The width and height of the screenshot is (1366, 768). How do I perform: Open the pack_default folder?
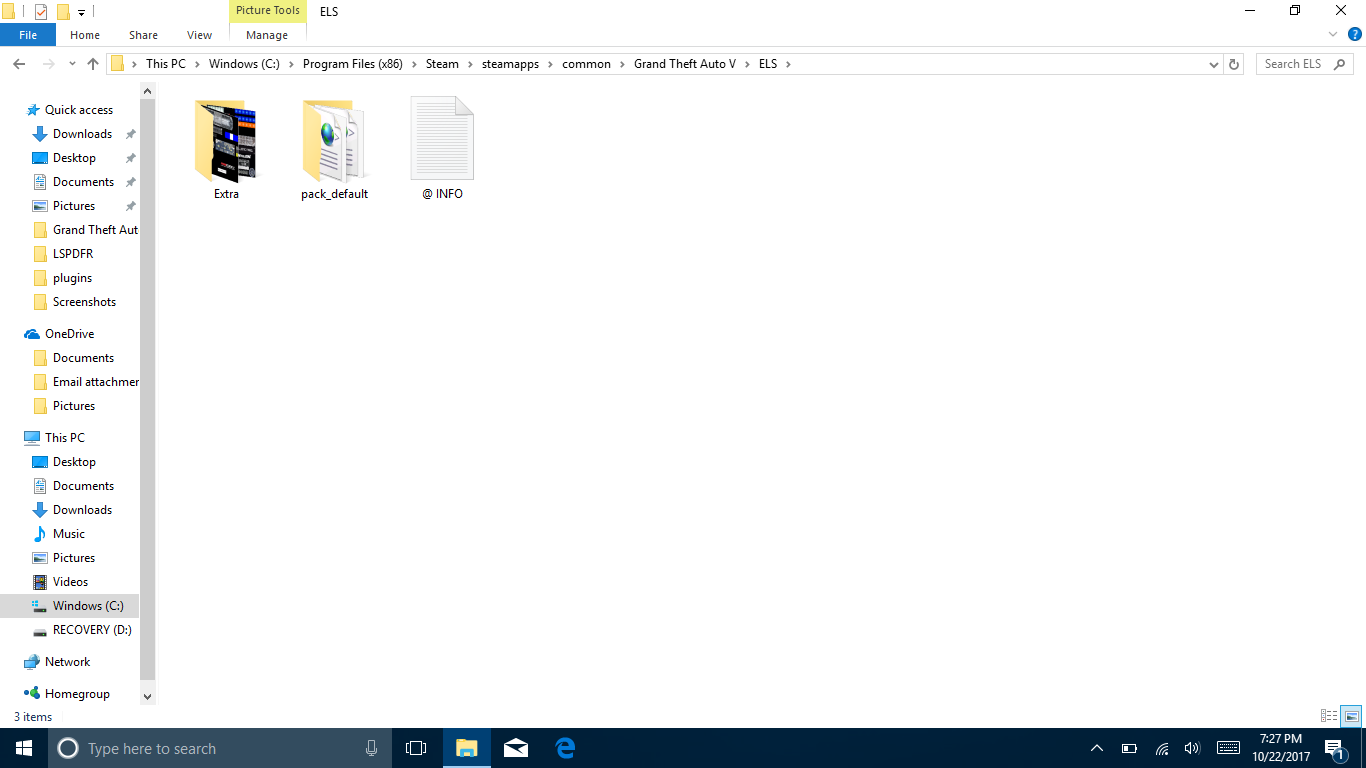pyautogui.click(x=334, y=148)
